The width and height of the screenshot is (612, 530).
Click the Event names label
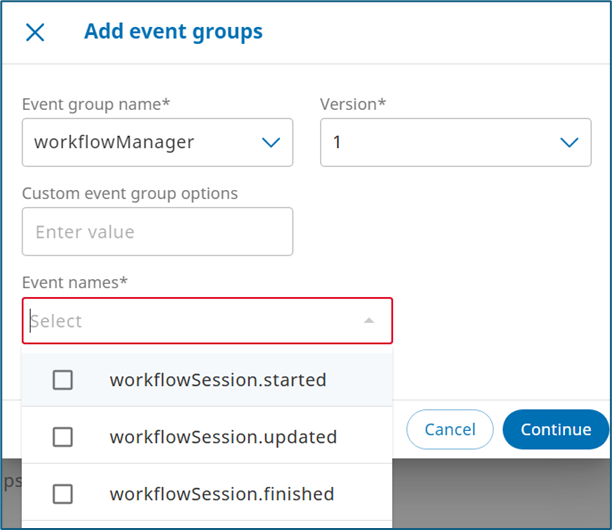pyautogui.click(x=75, y=283)
